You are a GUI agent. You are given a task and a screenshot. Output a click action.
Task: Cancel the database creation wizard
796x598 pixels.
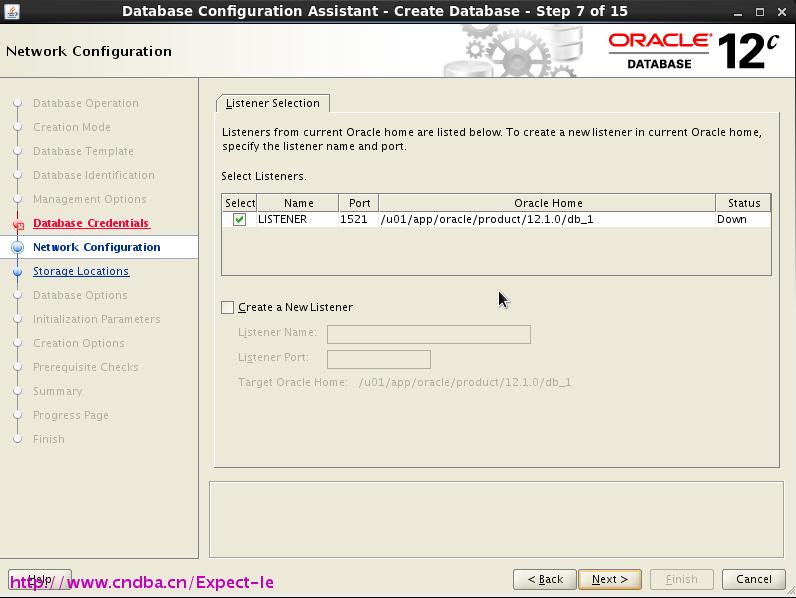click(753, 579)
